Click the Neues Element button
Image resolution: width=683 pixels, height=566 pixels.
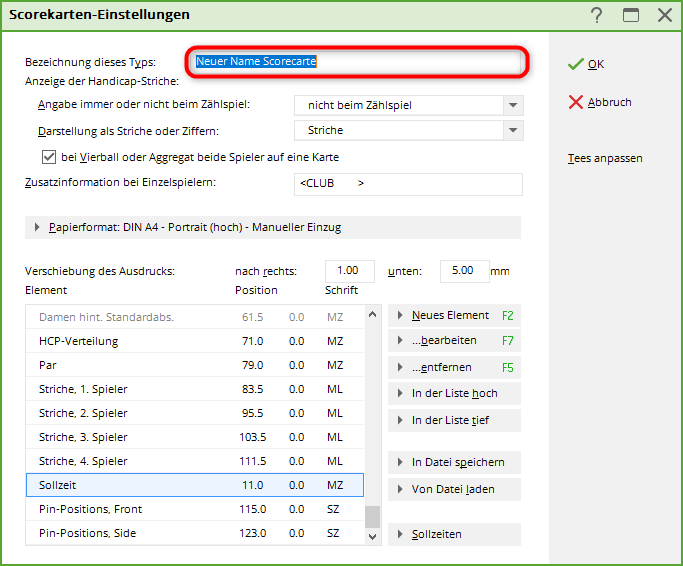(453, 315)
